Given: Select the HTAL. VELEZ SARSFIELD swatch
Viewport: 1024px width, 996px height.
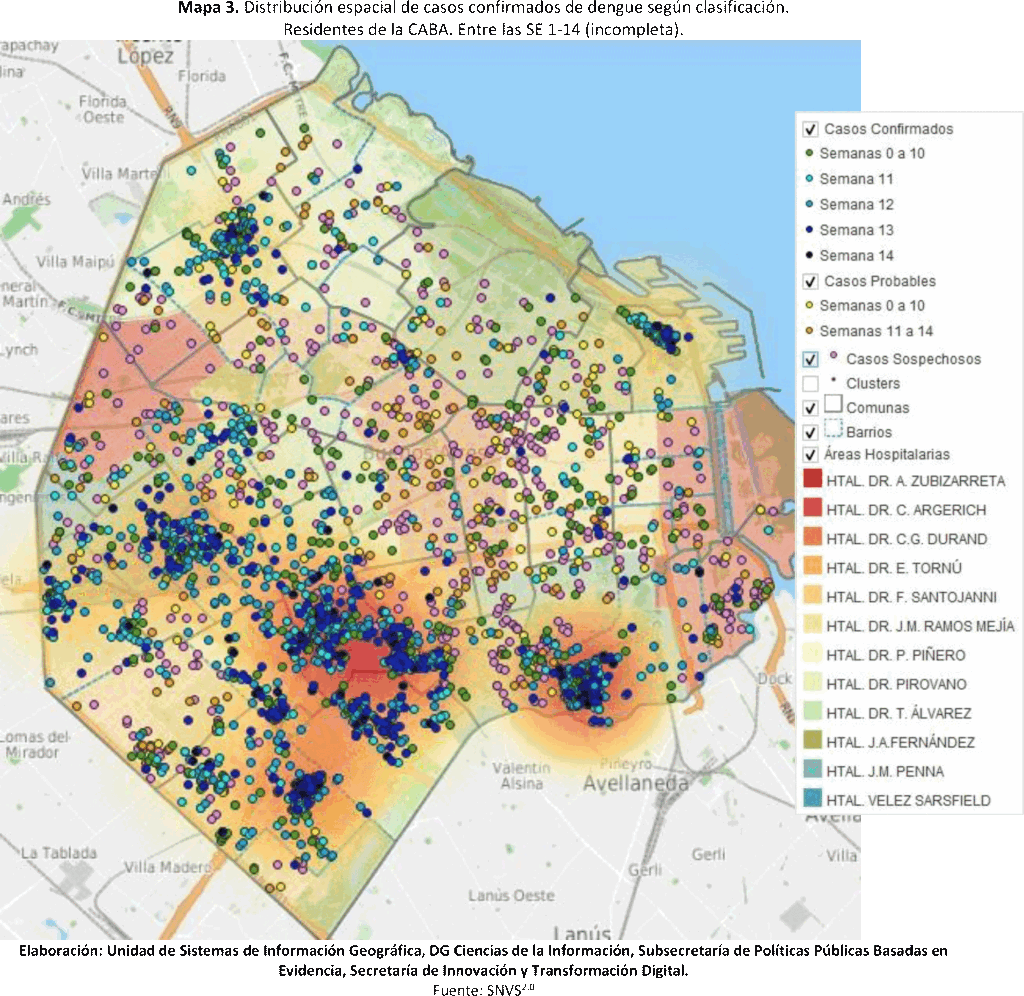Looking at the screenshot, I should click(x=812, y=797).
